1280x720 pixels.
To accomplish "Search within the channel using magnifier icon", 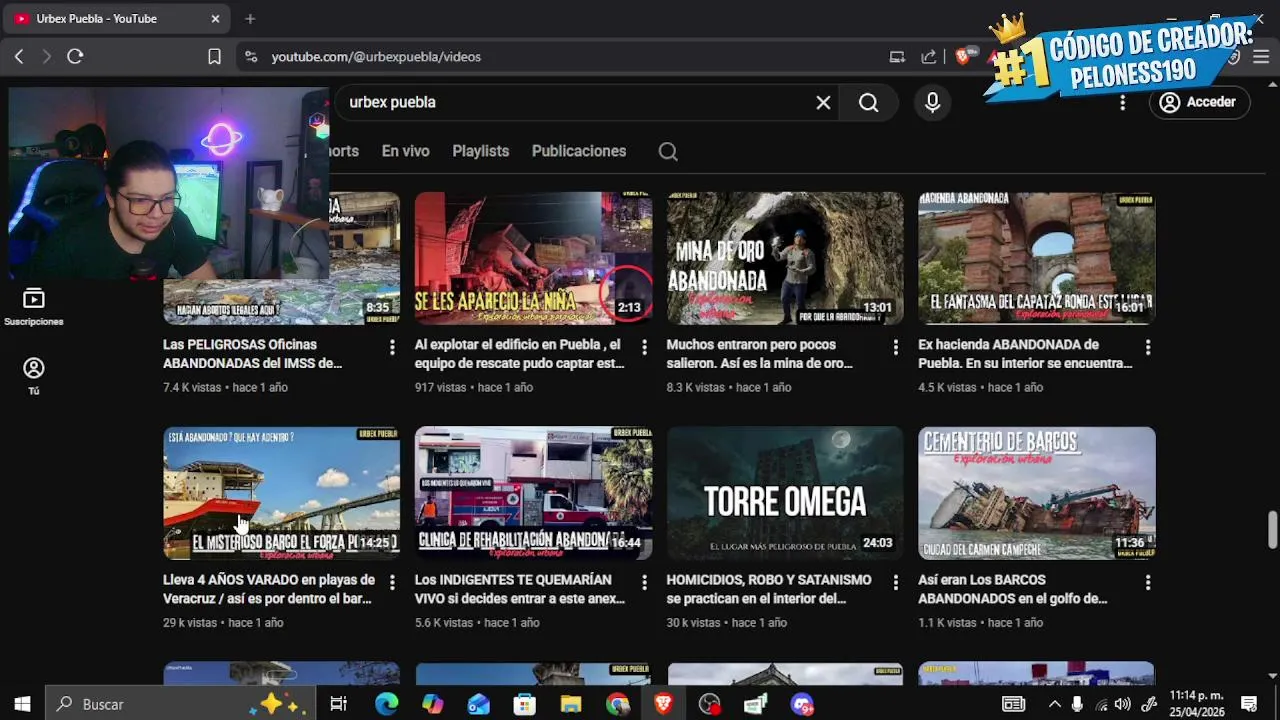I will (668, 152).
